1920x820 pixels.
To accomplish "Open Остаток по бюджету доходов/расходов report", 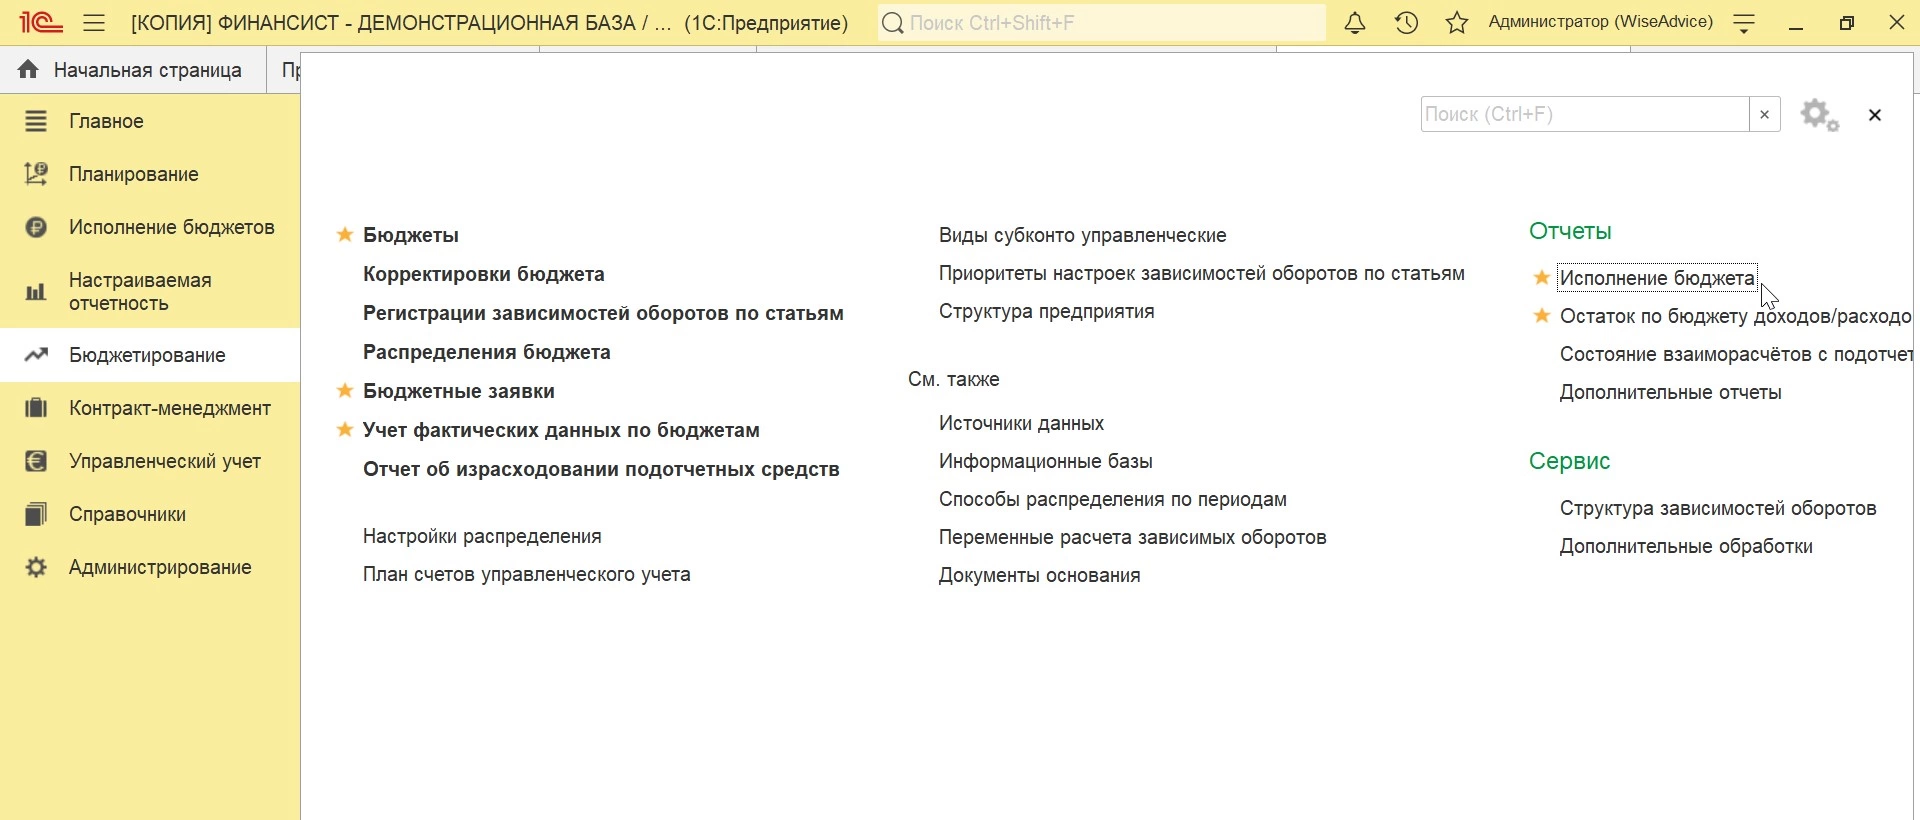I will [1736, 316].
